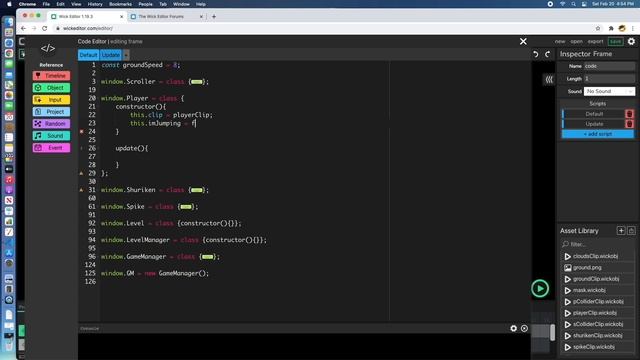Click the green play project button
The height and width of the screenshot is (360, 640).
(540, 289)
